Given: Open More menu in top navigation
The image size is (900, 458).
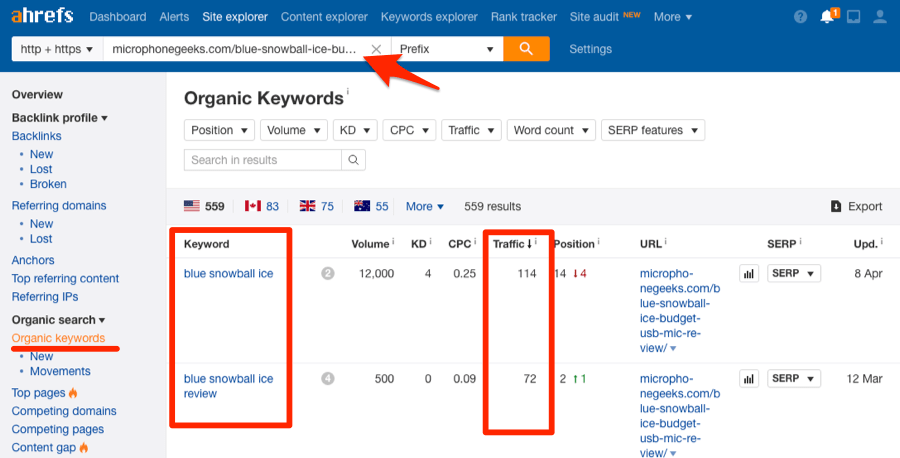Looking at the screenshot, I should tap(673, 17).
